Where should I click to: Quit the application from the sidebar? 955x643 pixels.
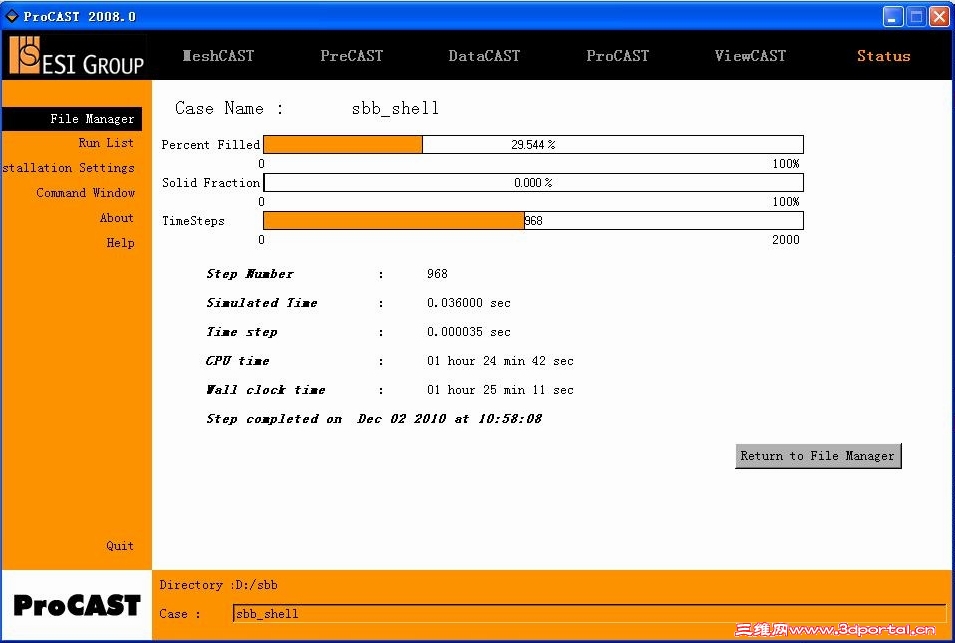coord(120,546)
